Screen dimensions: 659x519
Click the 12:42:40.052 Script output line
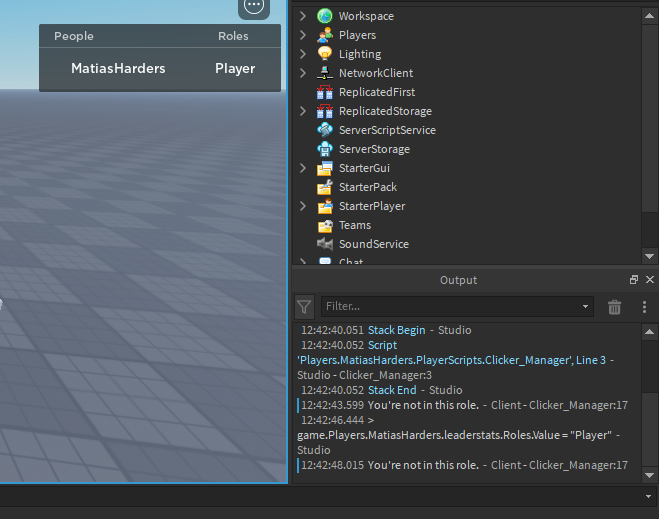point(349,345)
